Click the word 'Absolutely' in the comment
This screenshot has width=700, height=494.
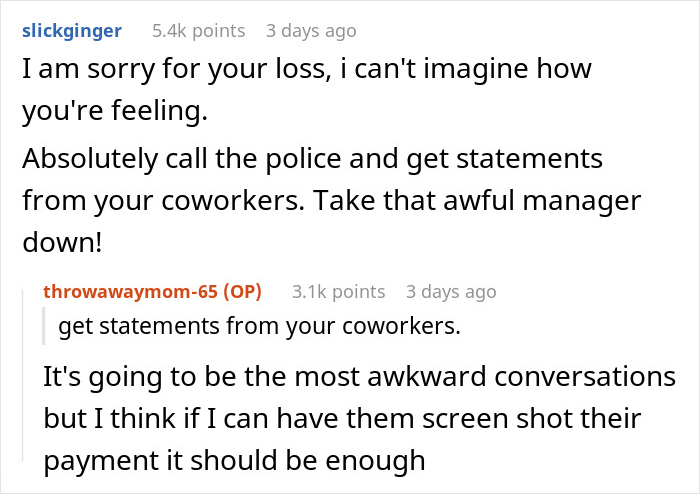coord(106,158)
